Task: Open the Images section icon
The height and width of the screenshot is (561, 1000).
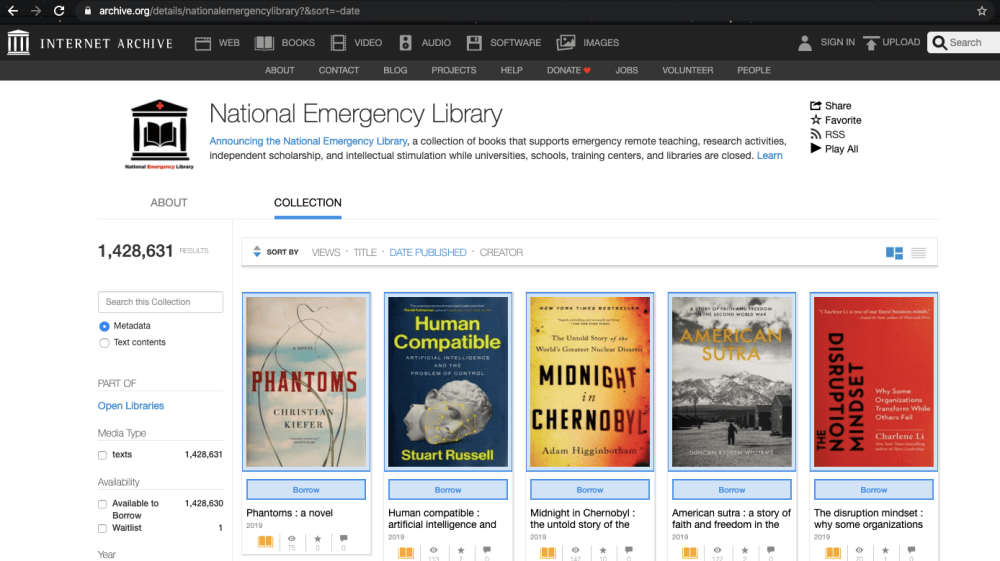Action: 566,43
